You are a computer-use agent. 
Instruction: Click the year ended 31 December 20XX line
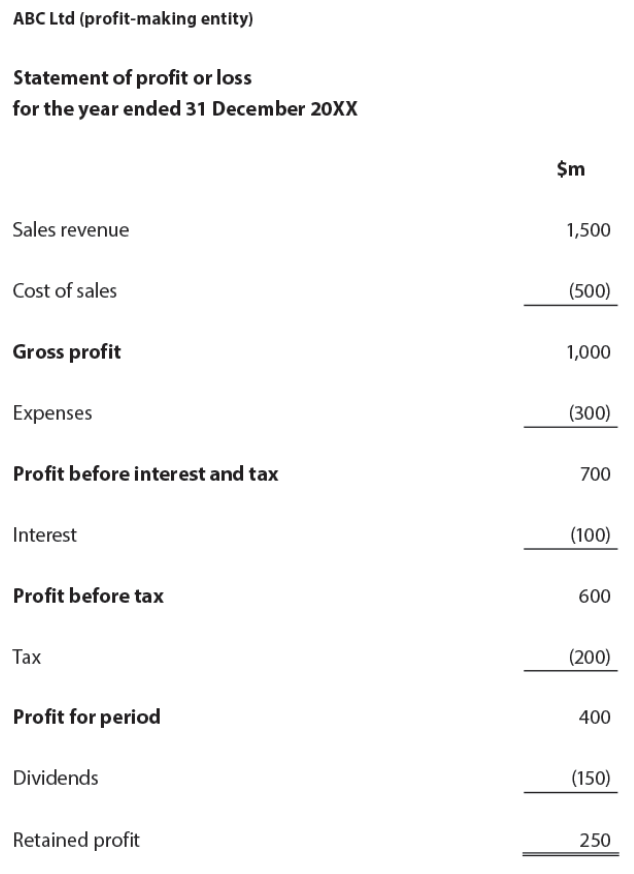click(185, 108)
